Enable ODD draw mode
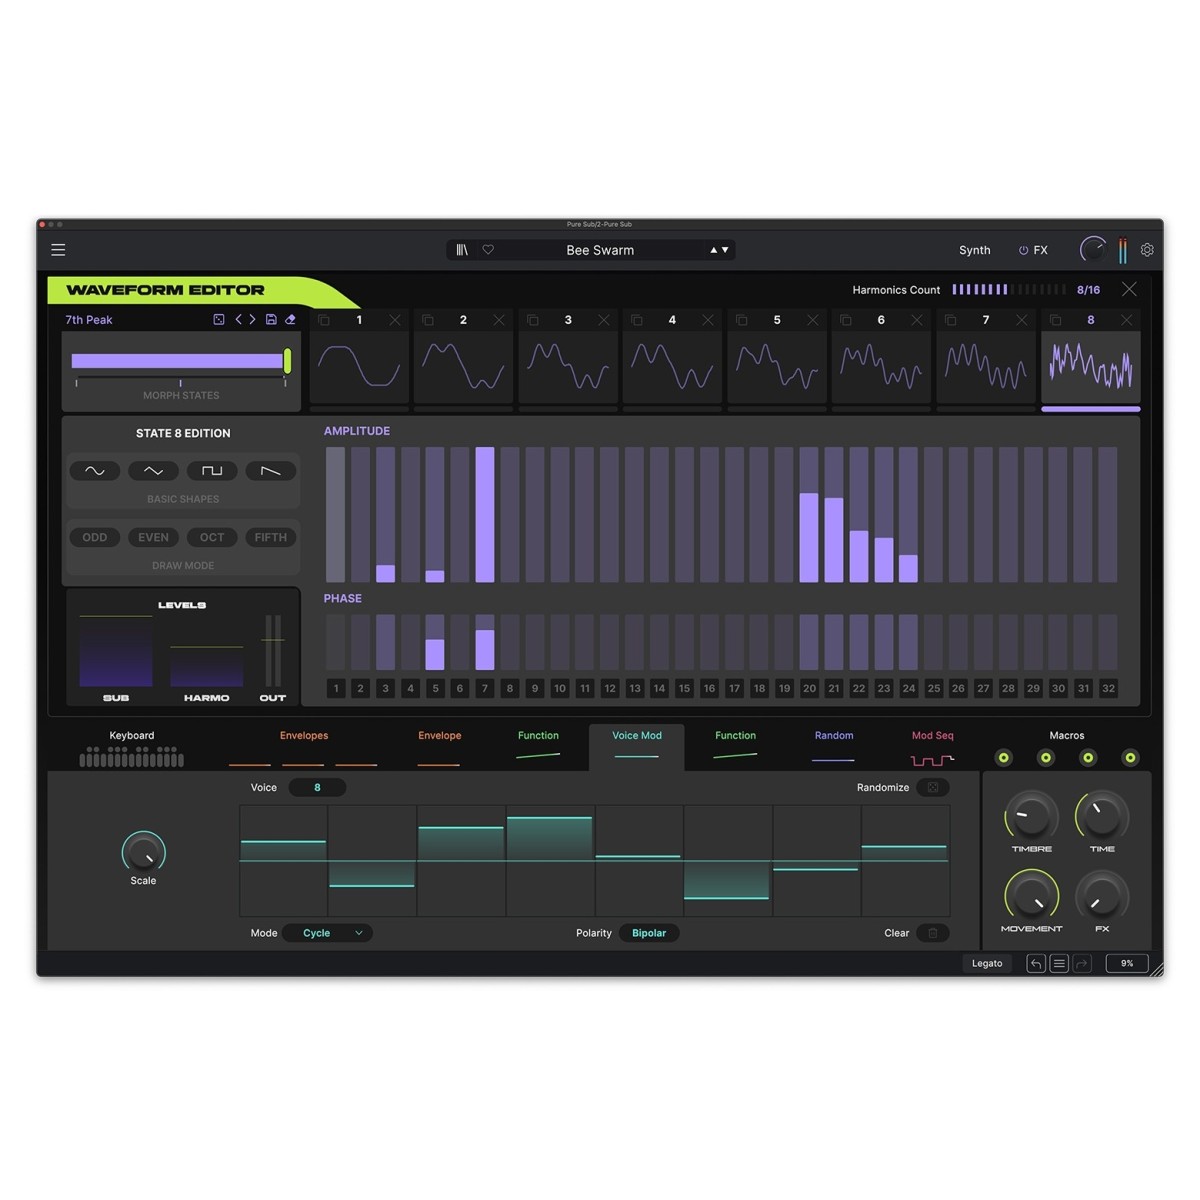Viewport: 1200px width, 1200px height. click(x=95, y=537)
